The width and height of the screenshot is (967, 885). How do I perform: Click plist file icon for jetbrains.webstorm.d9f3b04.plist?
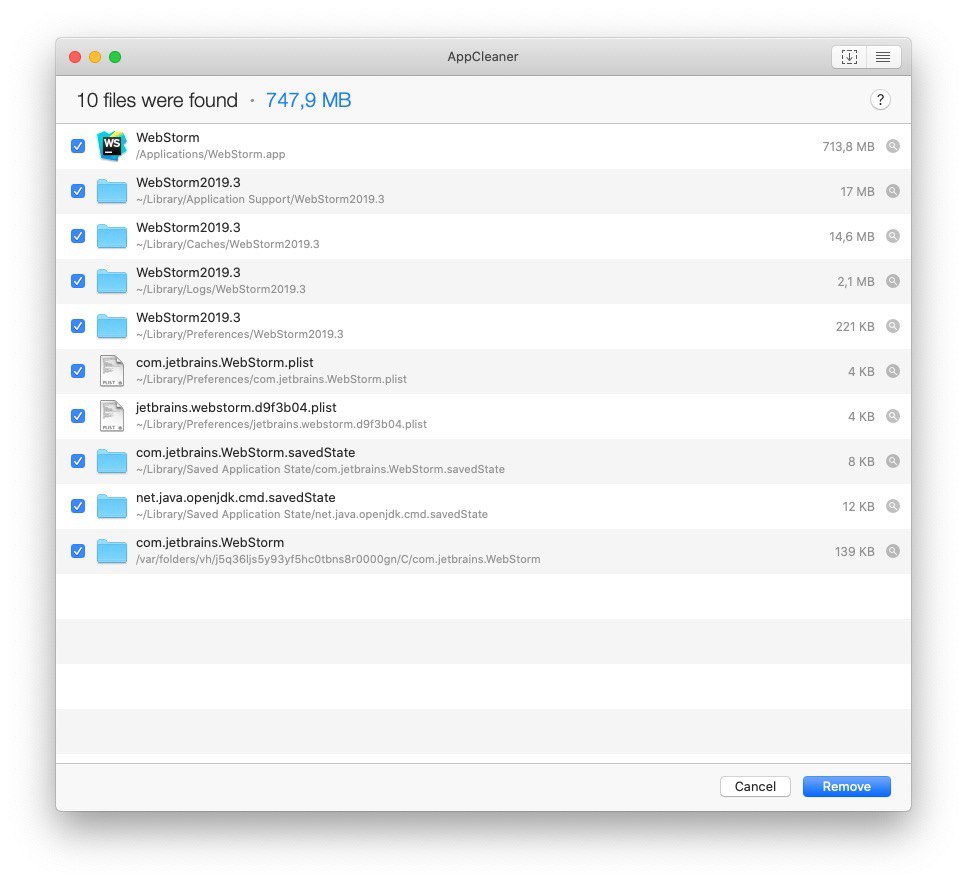[112, 416]
